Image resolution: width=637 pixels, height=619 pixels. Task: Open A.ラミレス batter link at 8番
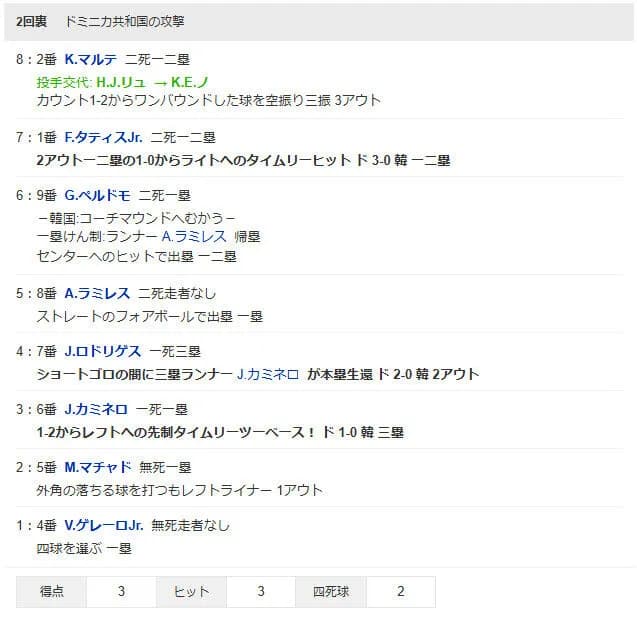click(97, 293)
